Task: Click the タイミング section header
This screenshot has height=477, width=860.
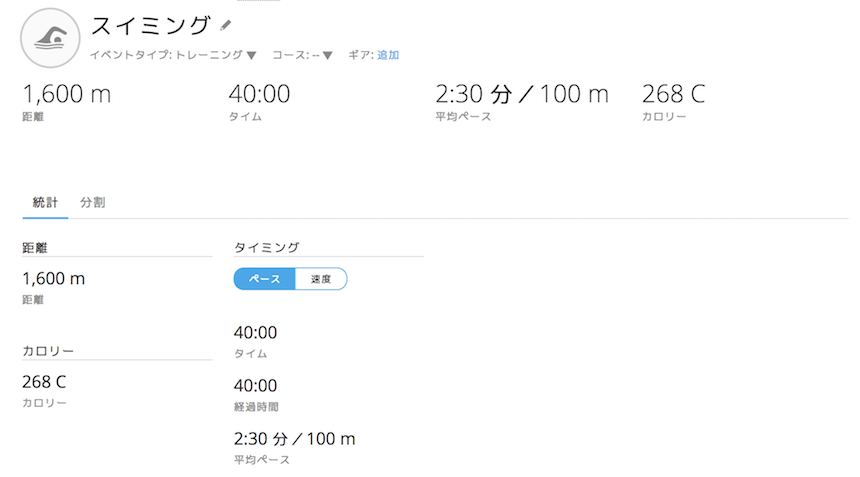Action: click(267, 247)
